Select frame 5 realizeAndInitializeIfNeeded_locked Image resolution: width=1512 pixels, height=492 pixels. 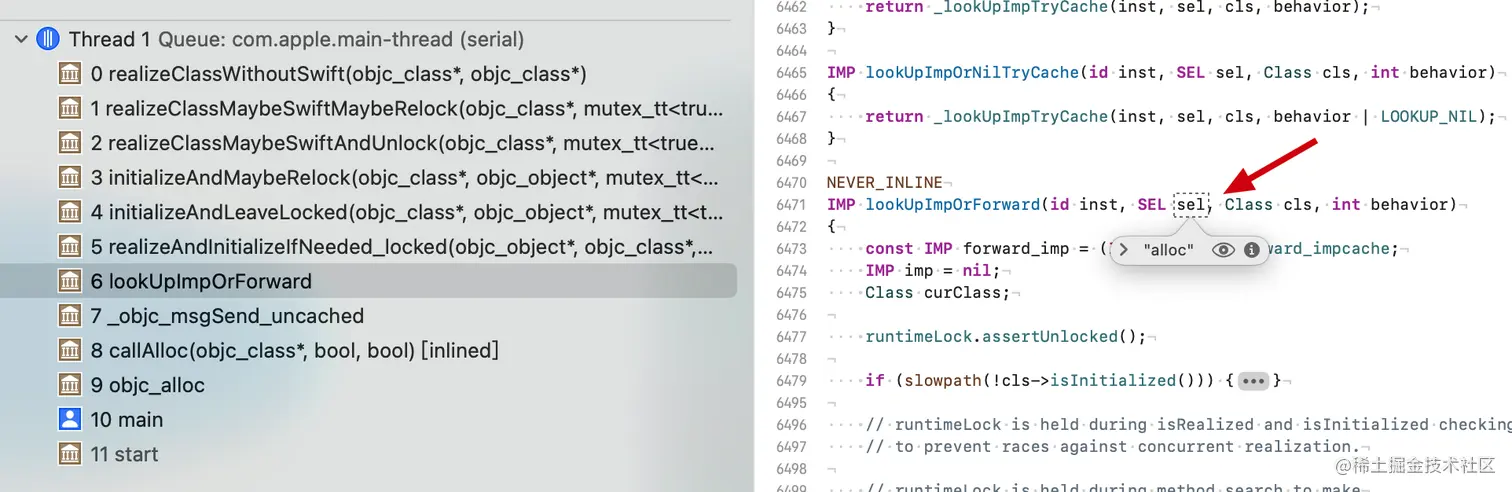coord(402,247)
